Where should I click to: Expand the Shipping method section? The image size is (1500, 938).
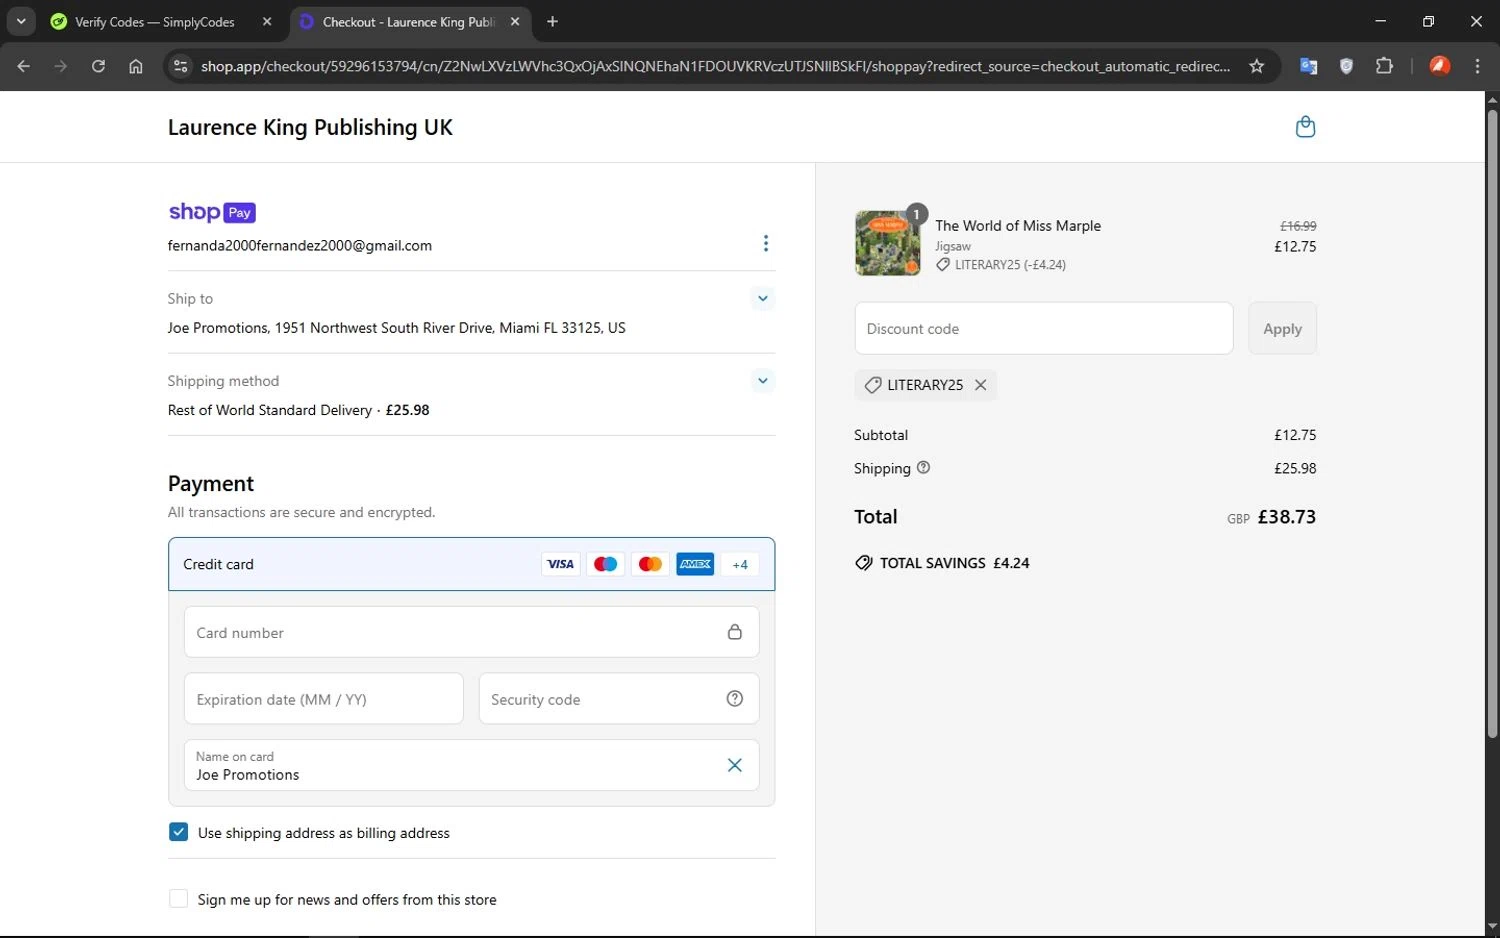tap(763, 380)
